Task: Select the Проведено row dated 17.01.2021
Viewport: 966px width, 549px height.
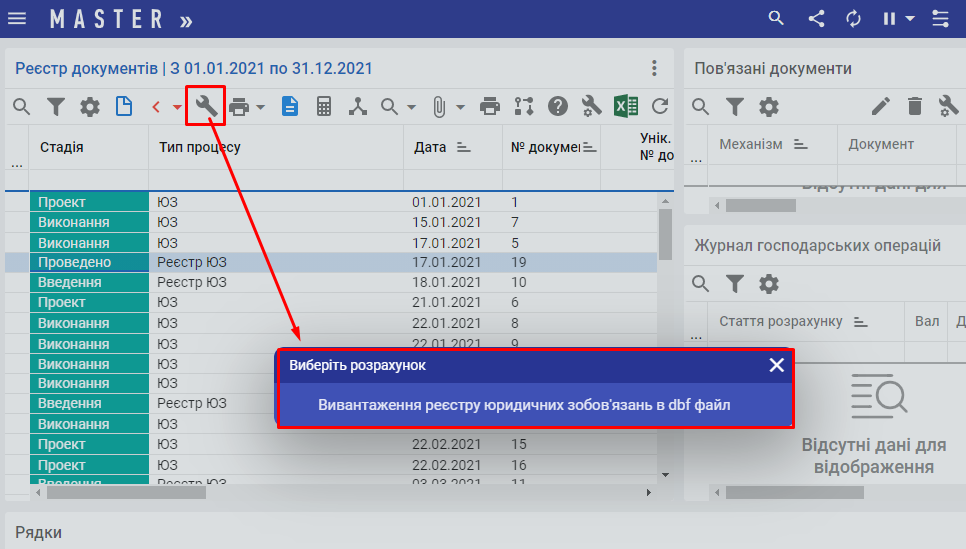Action: coord(300,262)
